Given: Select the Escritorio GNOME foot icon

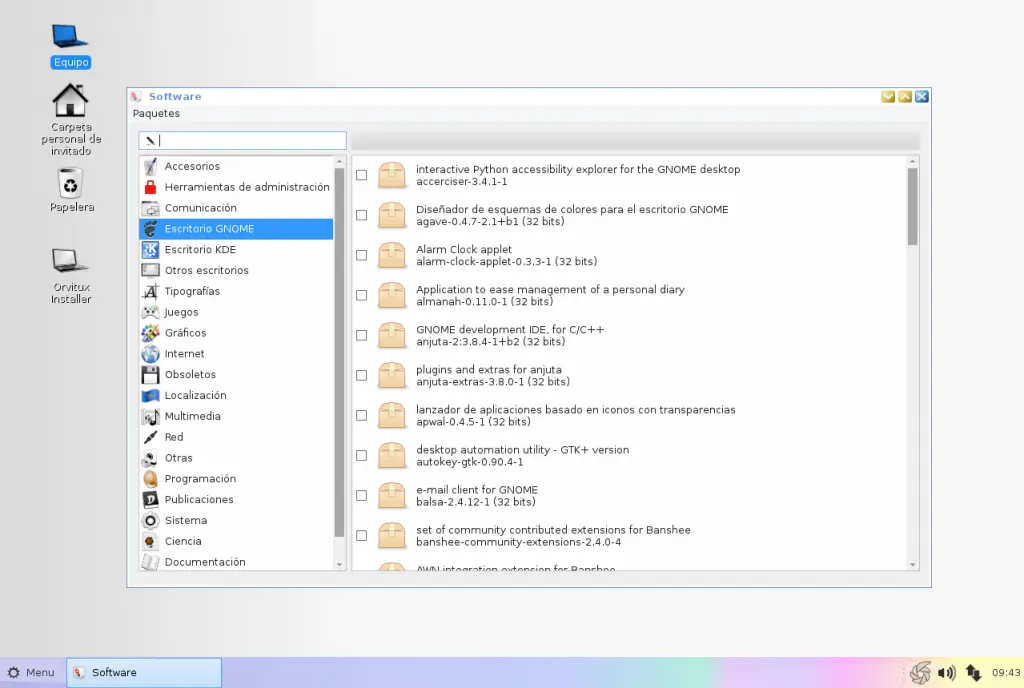Looking at the screenshot, I should coord(150,229).
